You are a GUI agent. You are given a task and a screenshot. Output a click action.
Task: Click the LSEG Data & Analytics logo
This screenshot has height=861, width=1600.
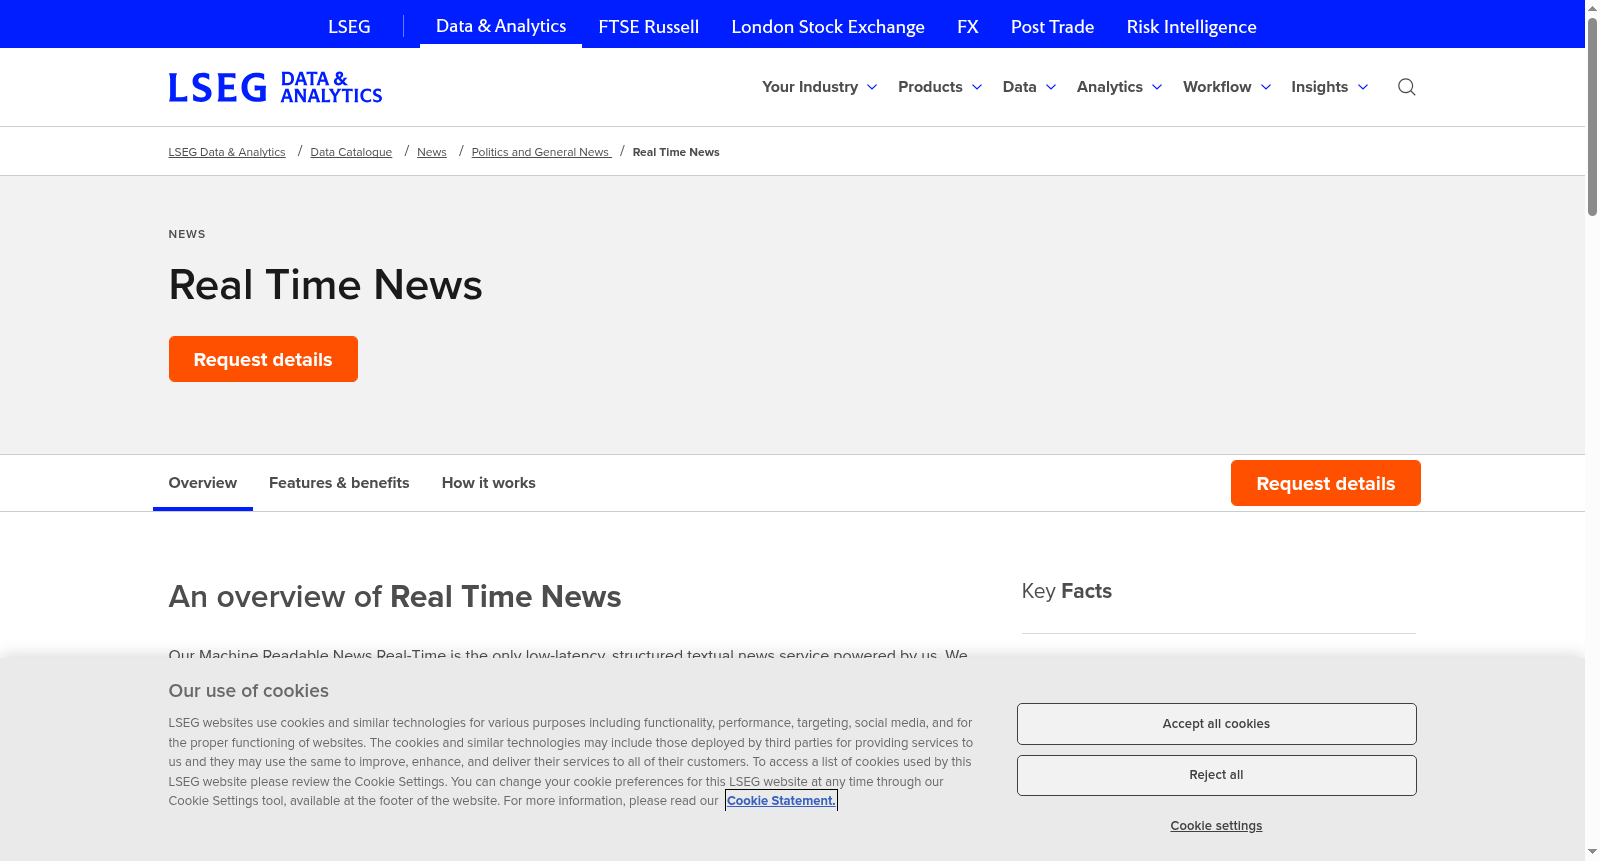(x=275, y=87)
